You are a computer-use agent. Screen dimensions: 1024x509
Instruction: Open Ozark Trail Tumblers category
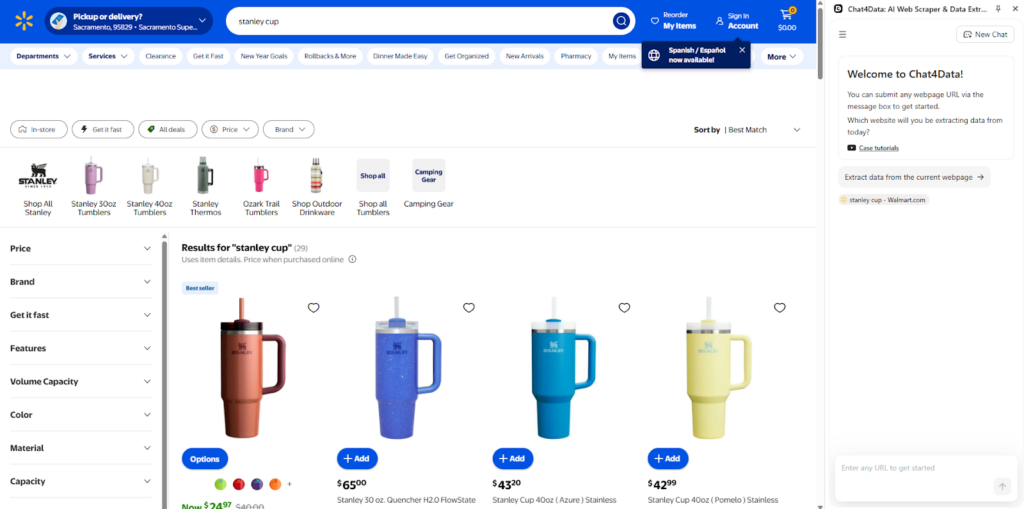tap(261, 187)
